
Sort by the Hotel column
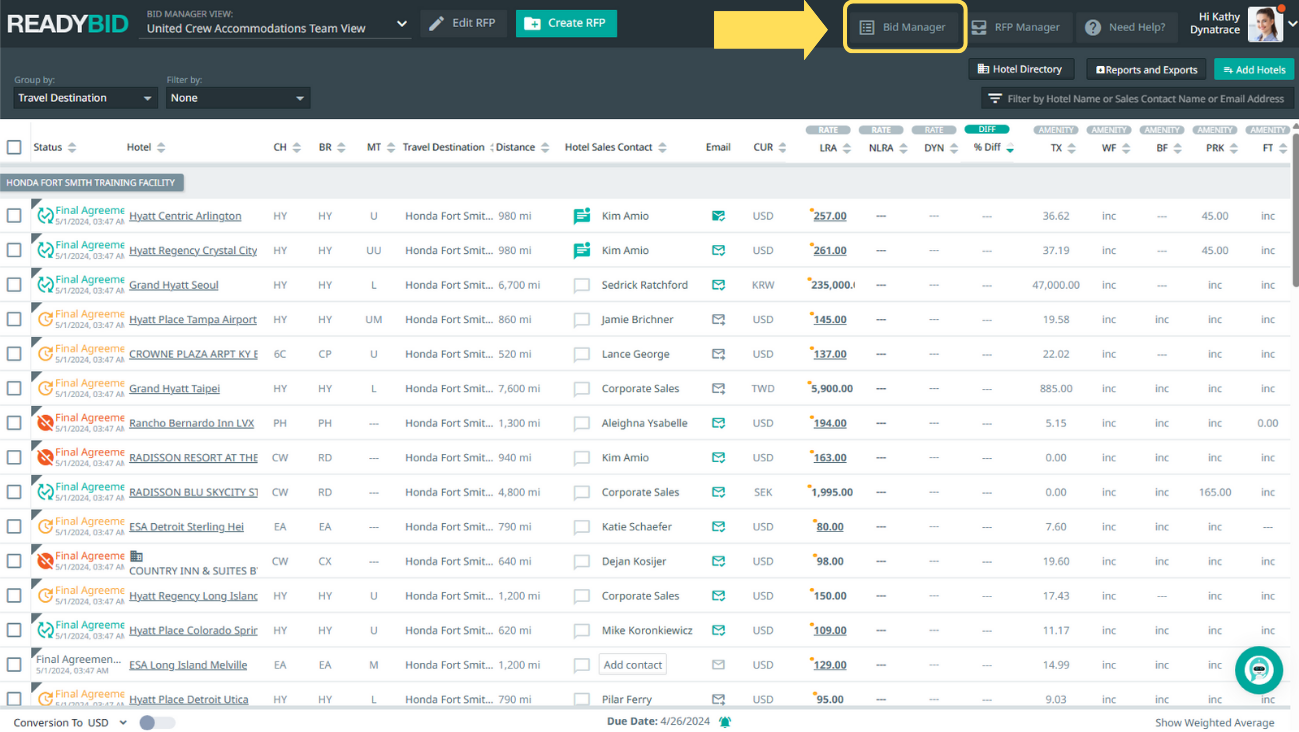pos(161,148)
